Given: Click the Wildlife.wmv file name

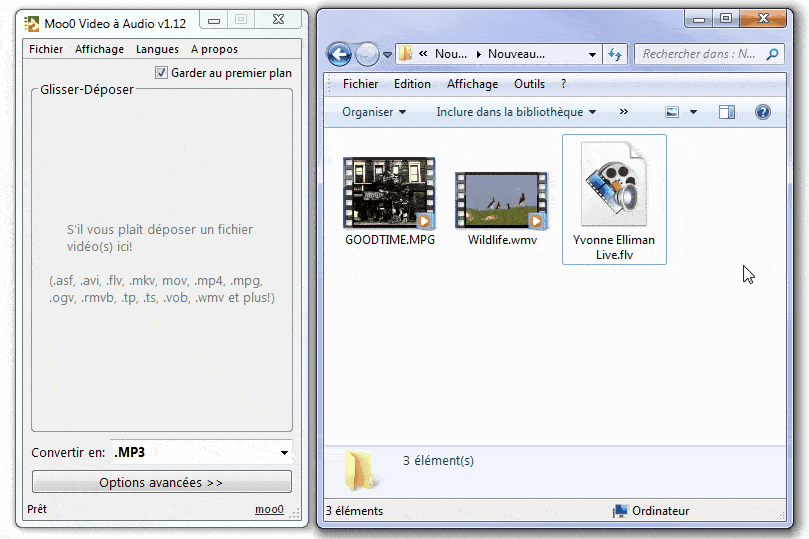Looking at the screenshot, I should click(503, 240).
